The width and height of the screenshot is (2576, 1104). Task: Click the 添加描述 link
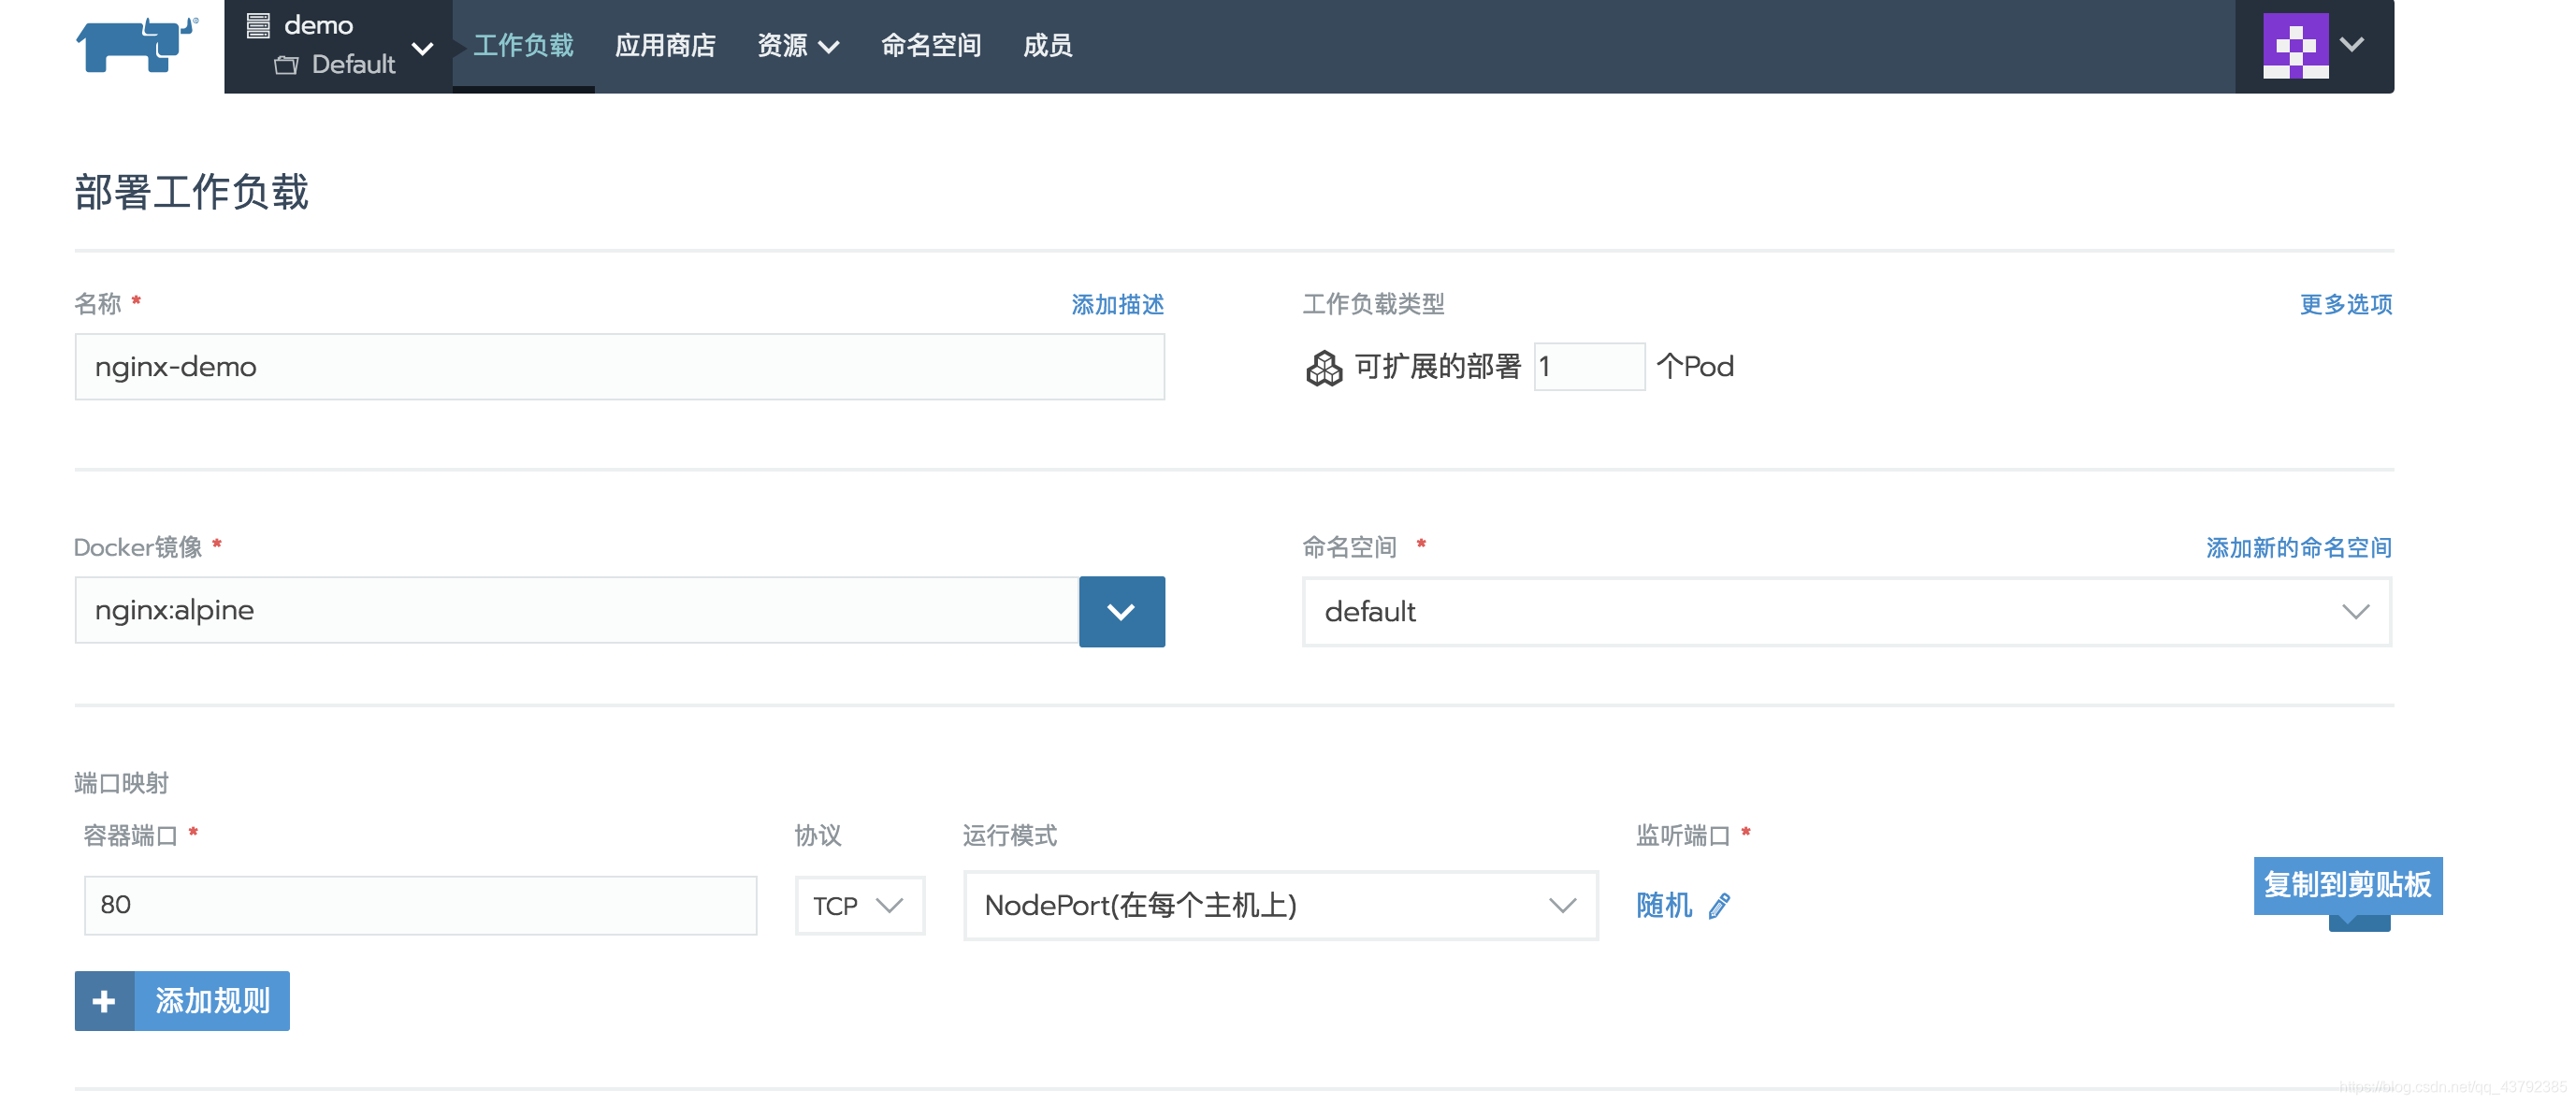pyautogui.click(x=1117, y=304)
